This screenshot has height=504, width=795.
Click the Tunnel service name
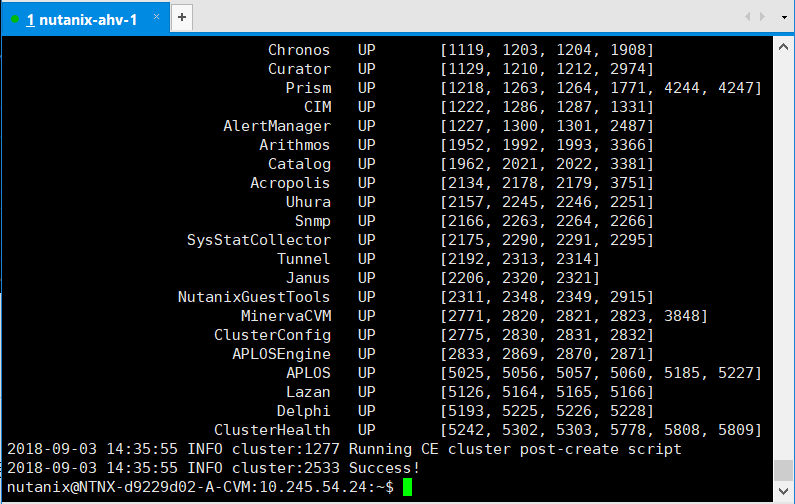(x=304, y=259)
